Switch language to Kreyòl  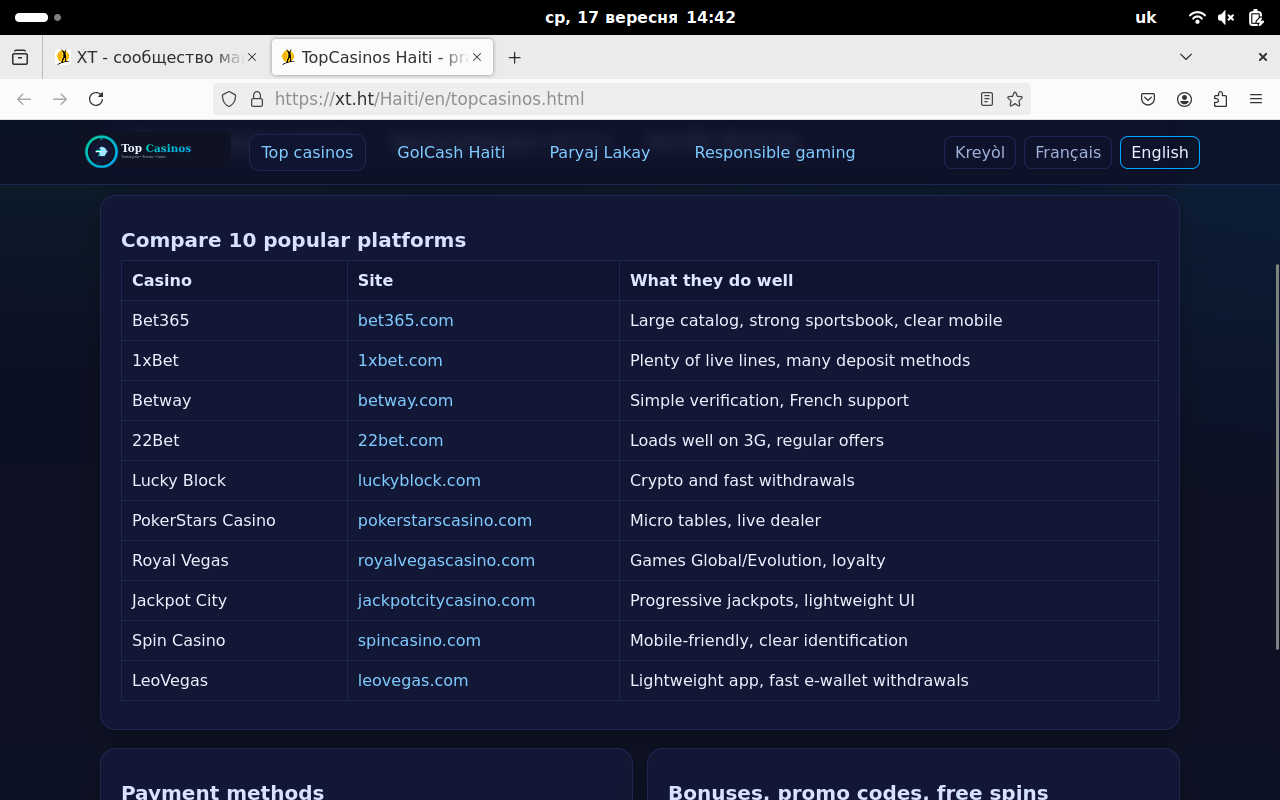(980, 152)
